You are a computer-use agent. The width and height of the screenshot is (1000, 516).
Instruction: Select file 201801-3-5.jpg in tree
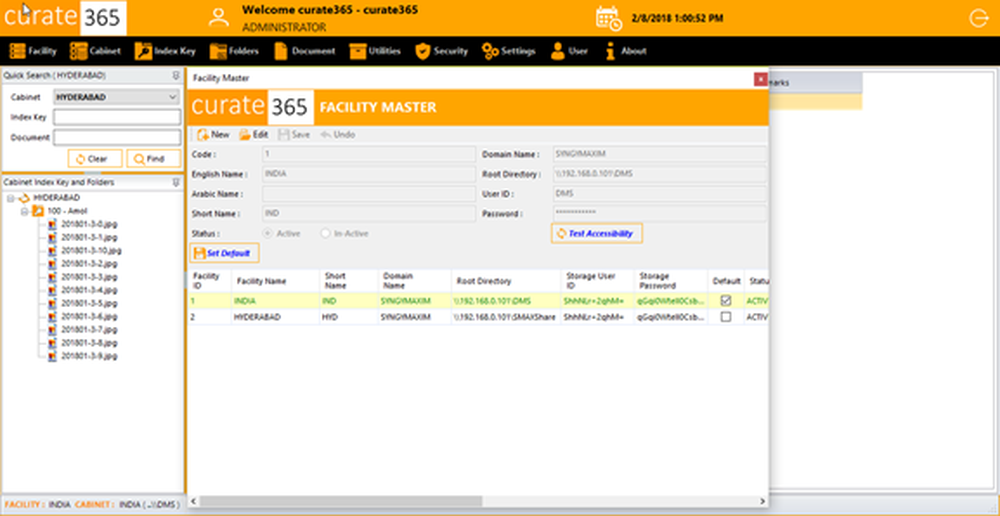[89, 303]
